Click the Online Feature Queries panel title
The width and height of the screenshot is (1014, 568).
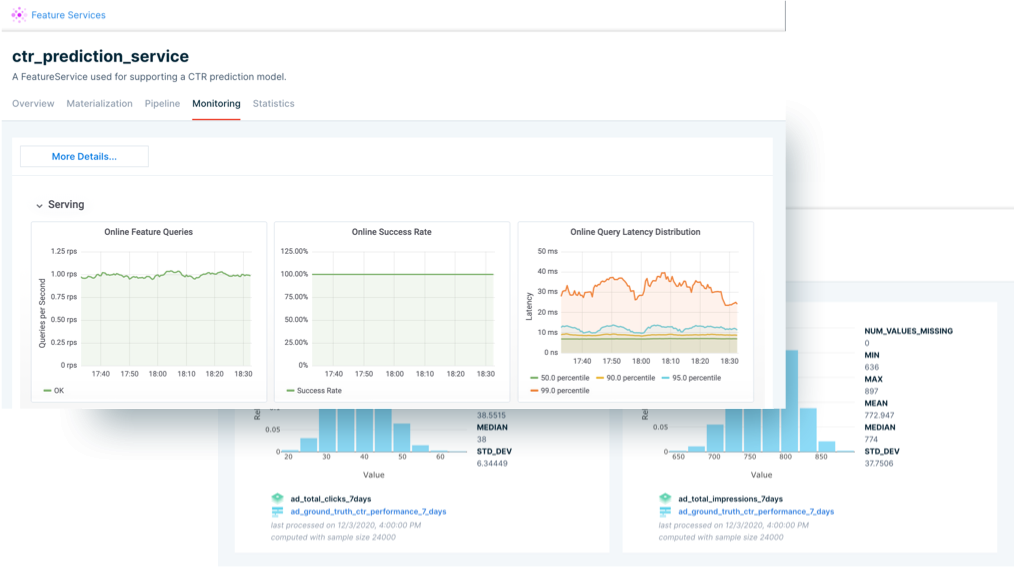(149, 232)
